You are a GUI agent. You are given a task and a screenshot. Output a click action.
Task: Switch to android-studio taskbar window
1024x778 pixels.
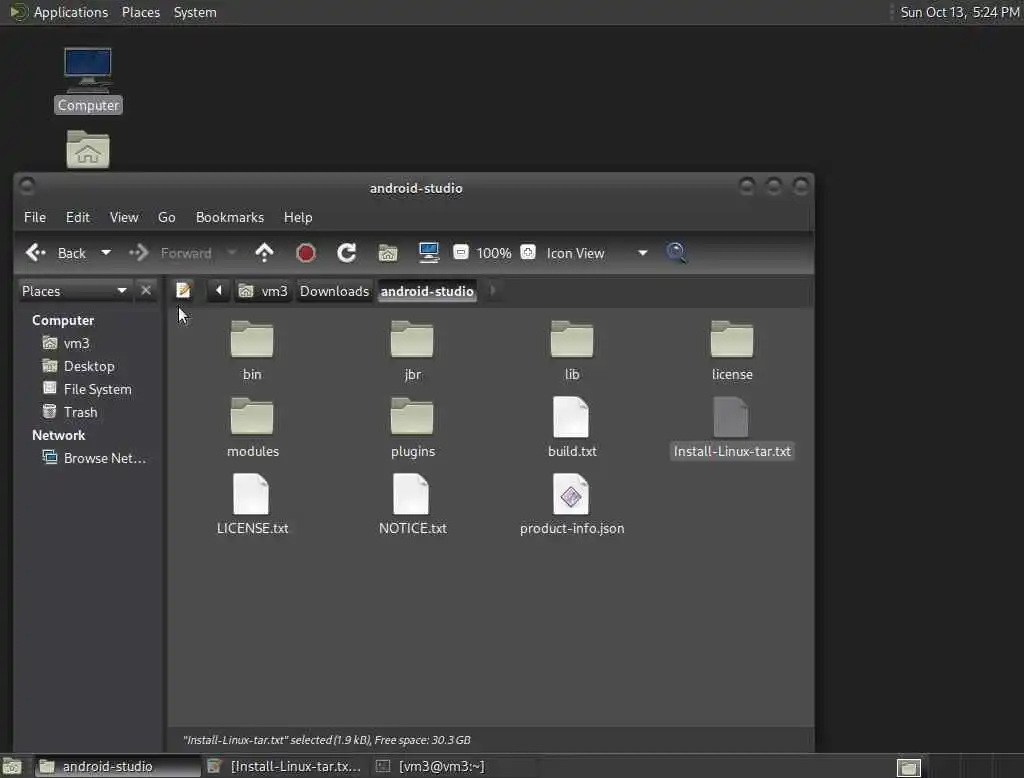pyautogui.click(x=118, y=766)
